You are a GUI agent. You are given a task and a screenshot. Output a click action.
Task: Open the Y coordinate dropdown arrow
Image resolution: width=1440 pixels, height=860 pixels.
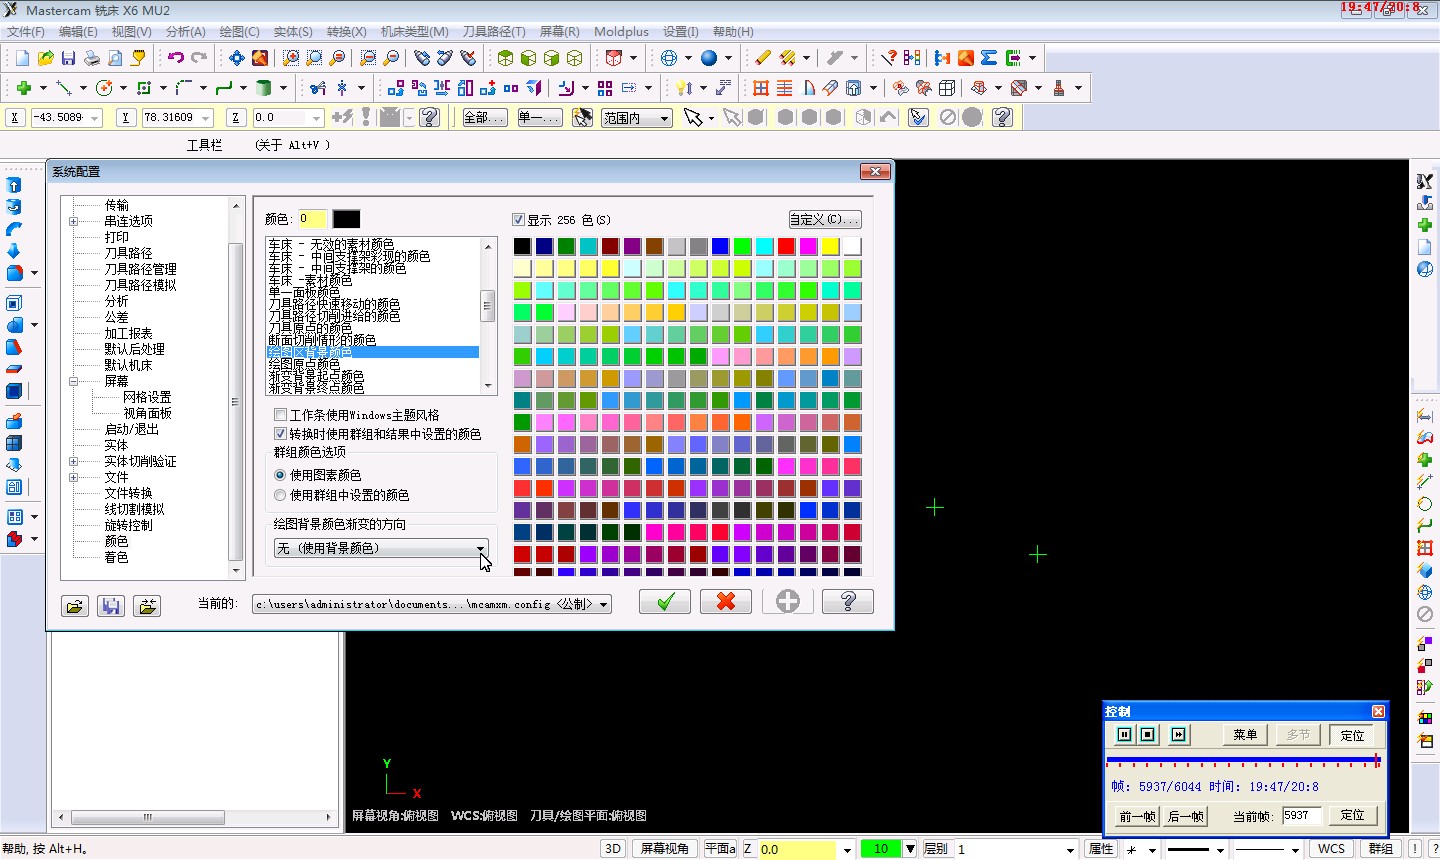(x=206, y=118)
